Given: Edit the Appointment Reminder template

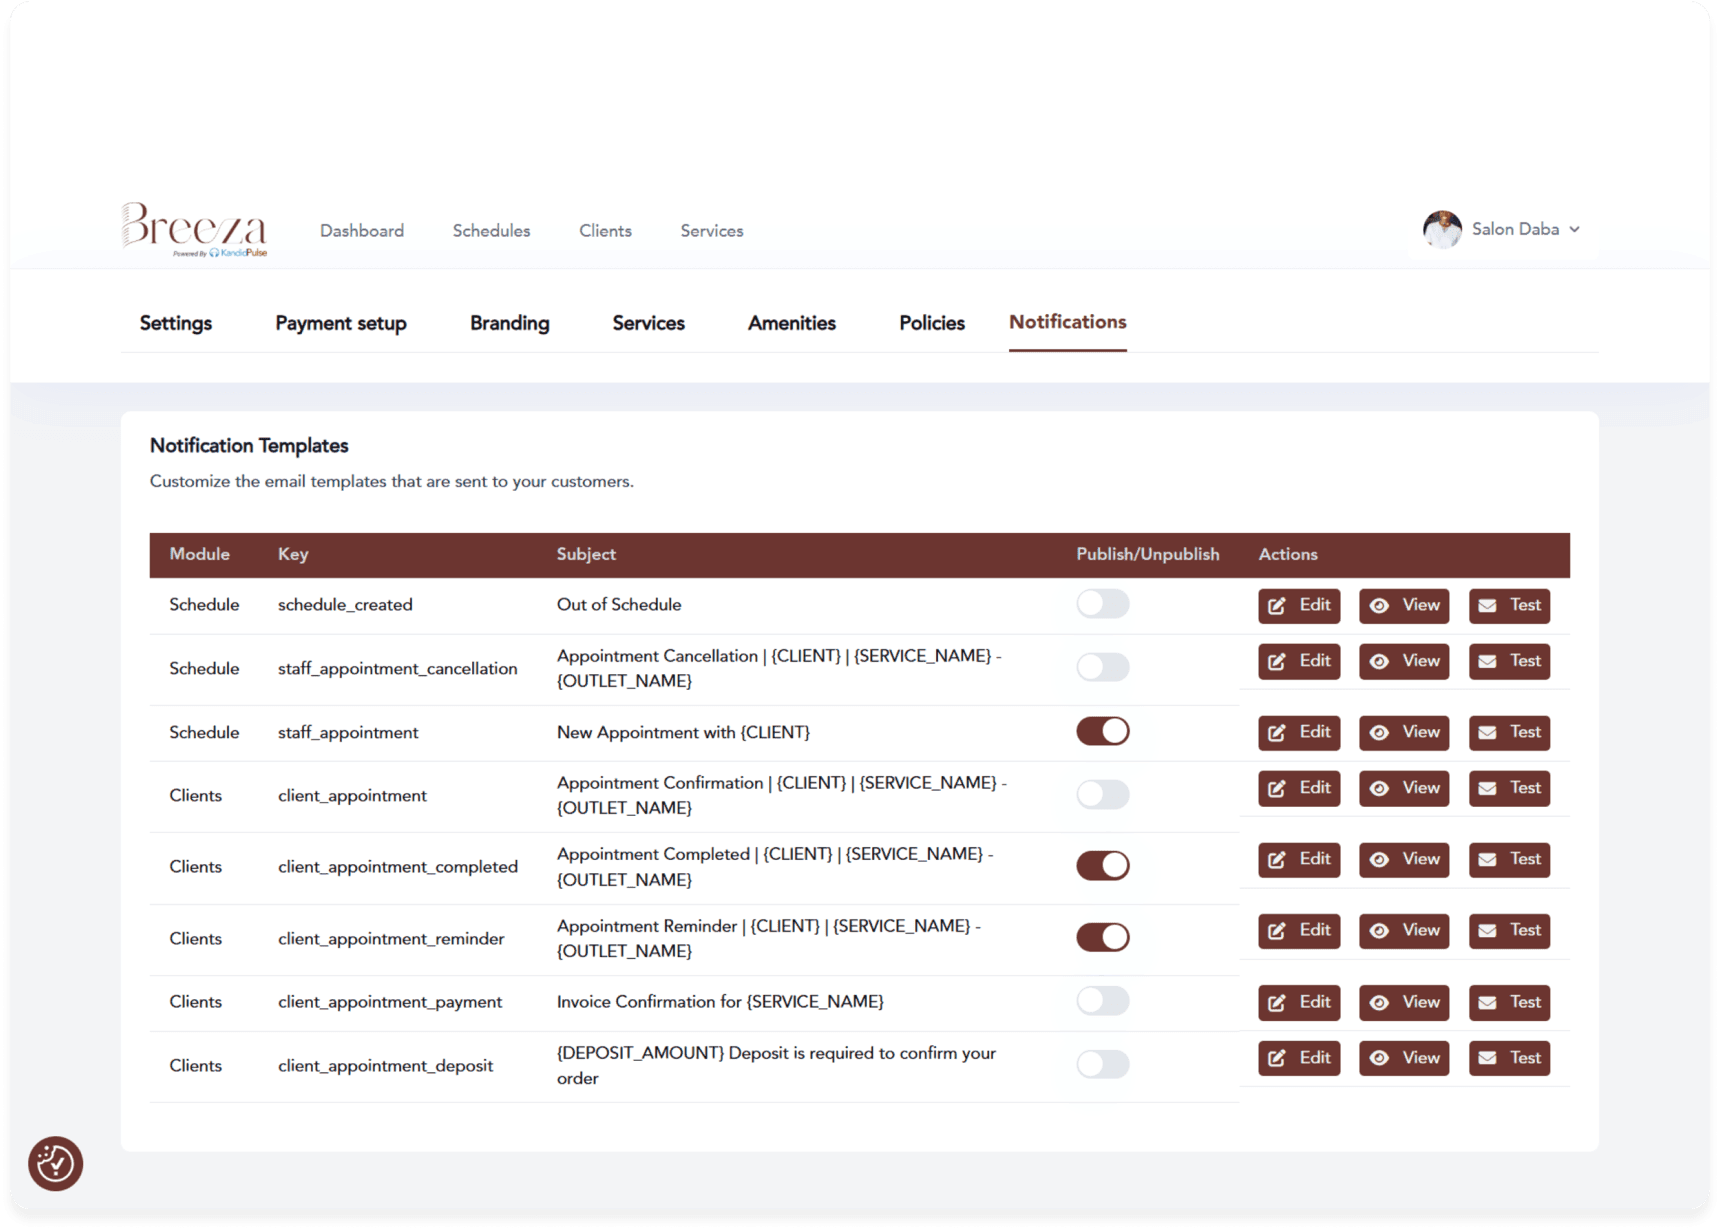Looking at the screenshot, I should [x=1299, y=930].
